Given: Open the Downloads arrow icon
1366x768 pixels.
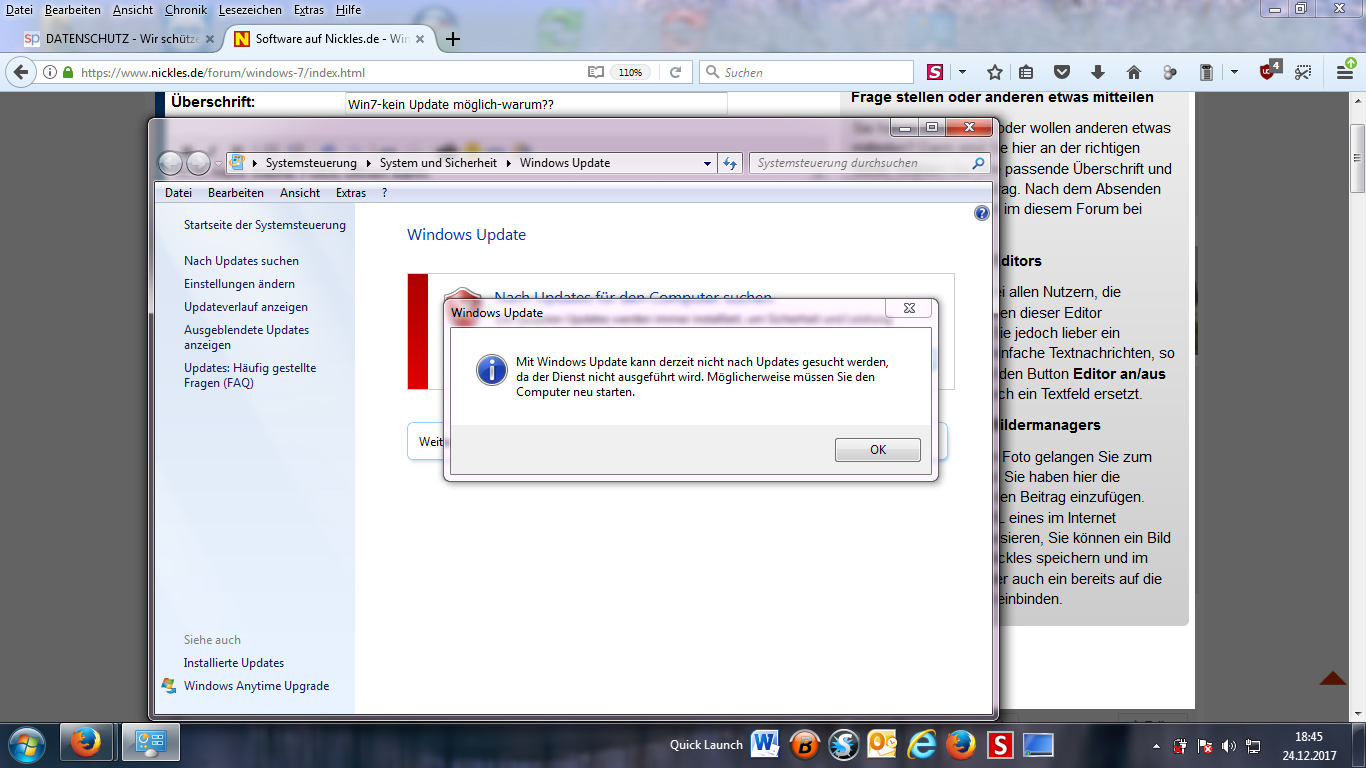Looking at the screenshot, I should tap(1097, 72).
